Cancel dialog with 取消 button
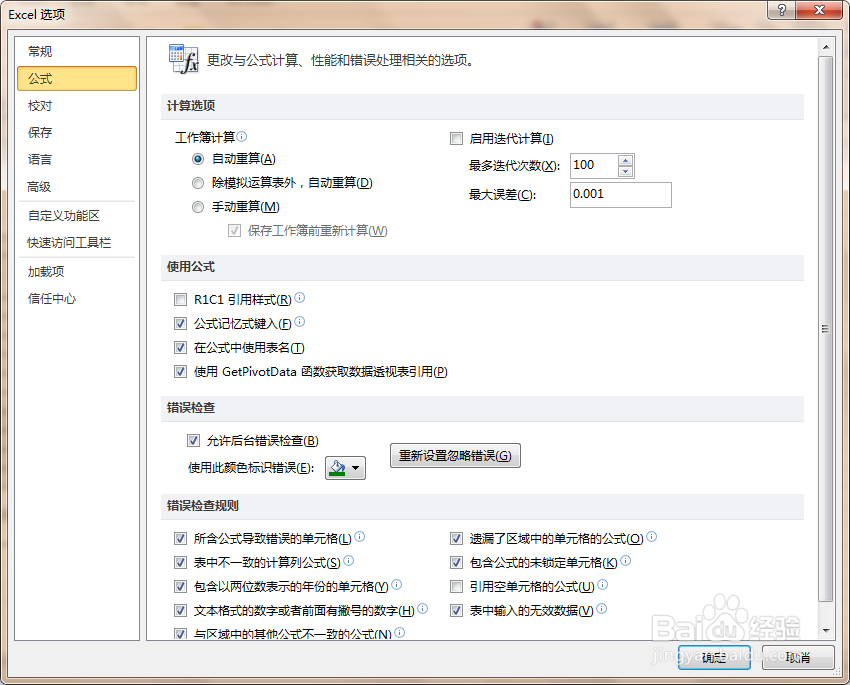850x685 pixels. pyautogui.click(x=798, y=657)
